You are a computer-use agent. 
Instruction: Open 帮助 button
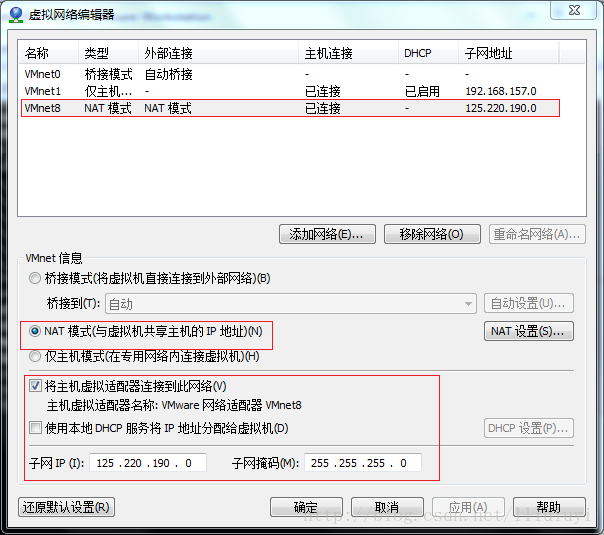(549, 507)
